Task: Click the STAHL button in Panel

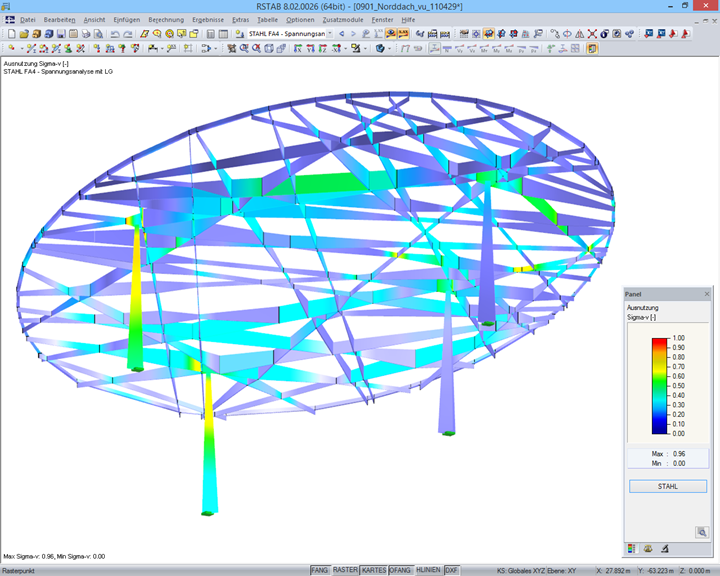Action: tap(668, 486)
